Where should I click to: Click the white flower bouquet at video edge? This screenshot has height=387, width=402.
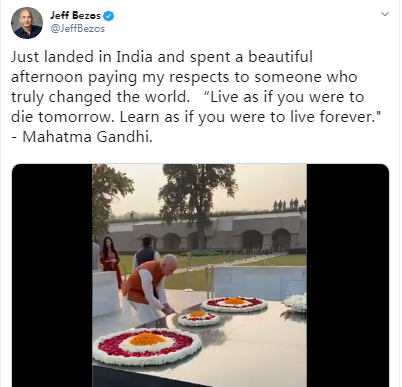point(295,303)
